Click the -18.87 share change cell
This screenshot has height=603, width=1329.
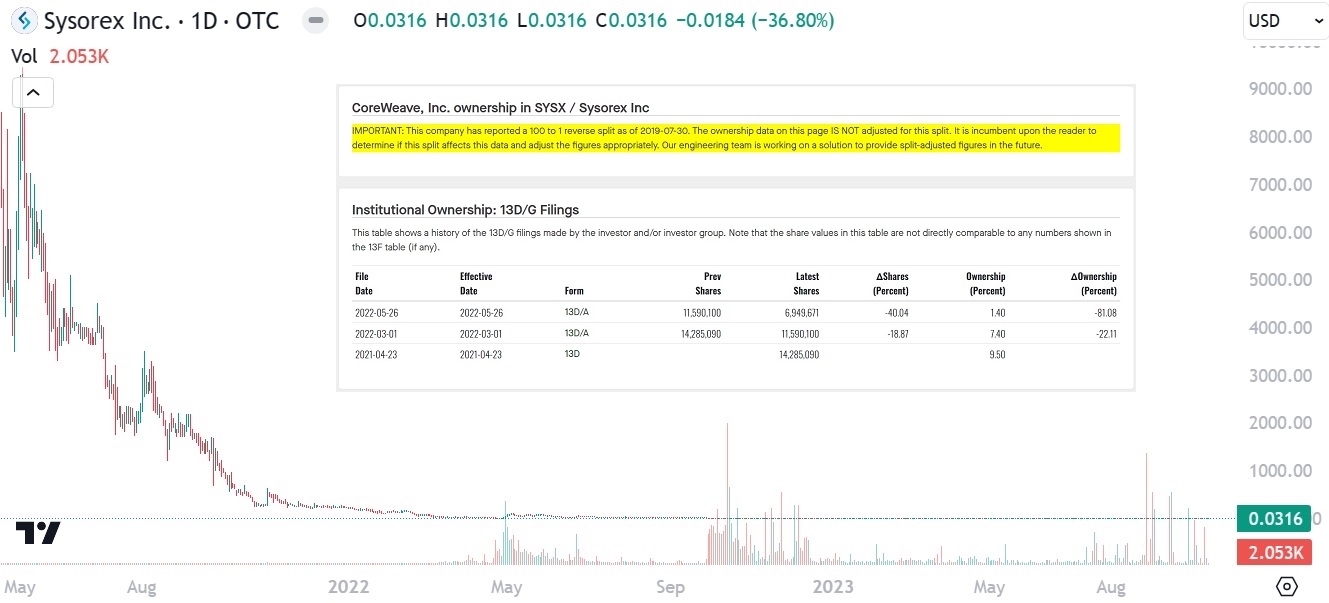coord(896,333)
